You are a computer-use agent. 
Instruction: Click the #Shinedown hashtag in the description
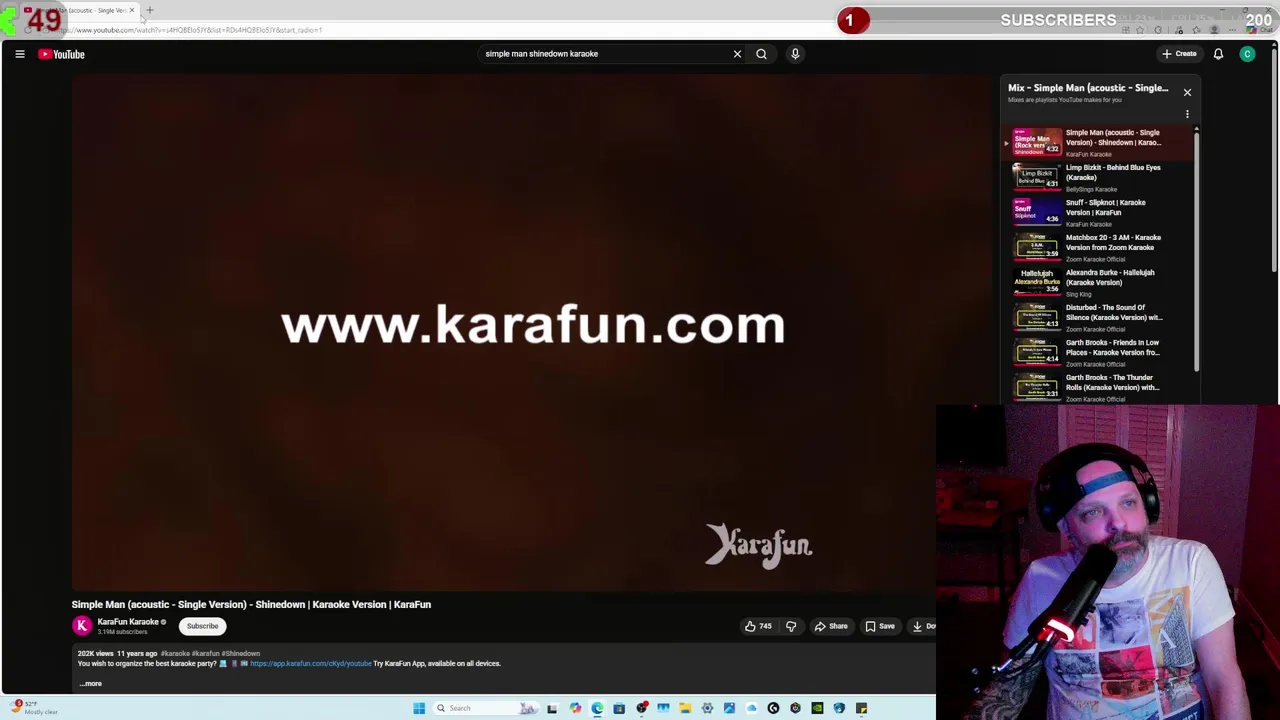click(241, 654)
